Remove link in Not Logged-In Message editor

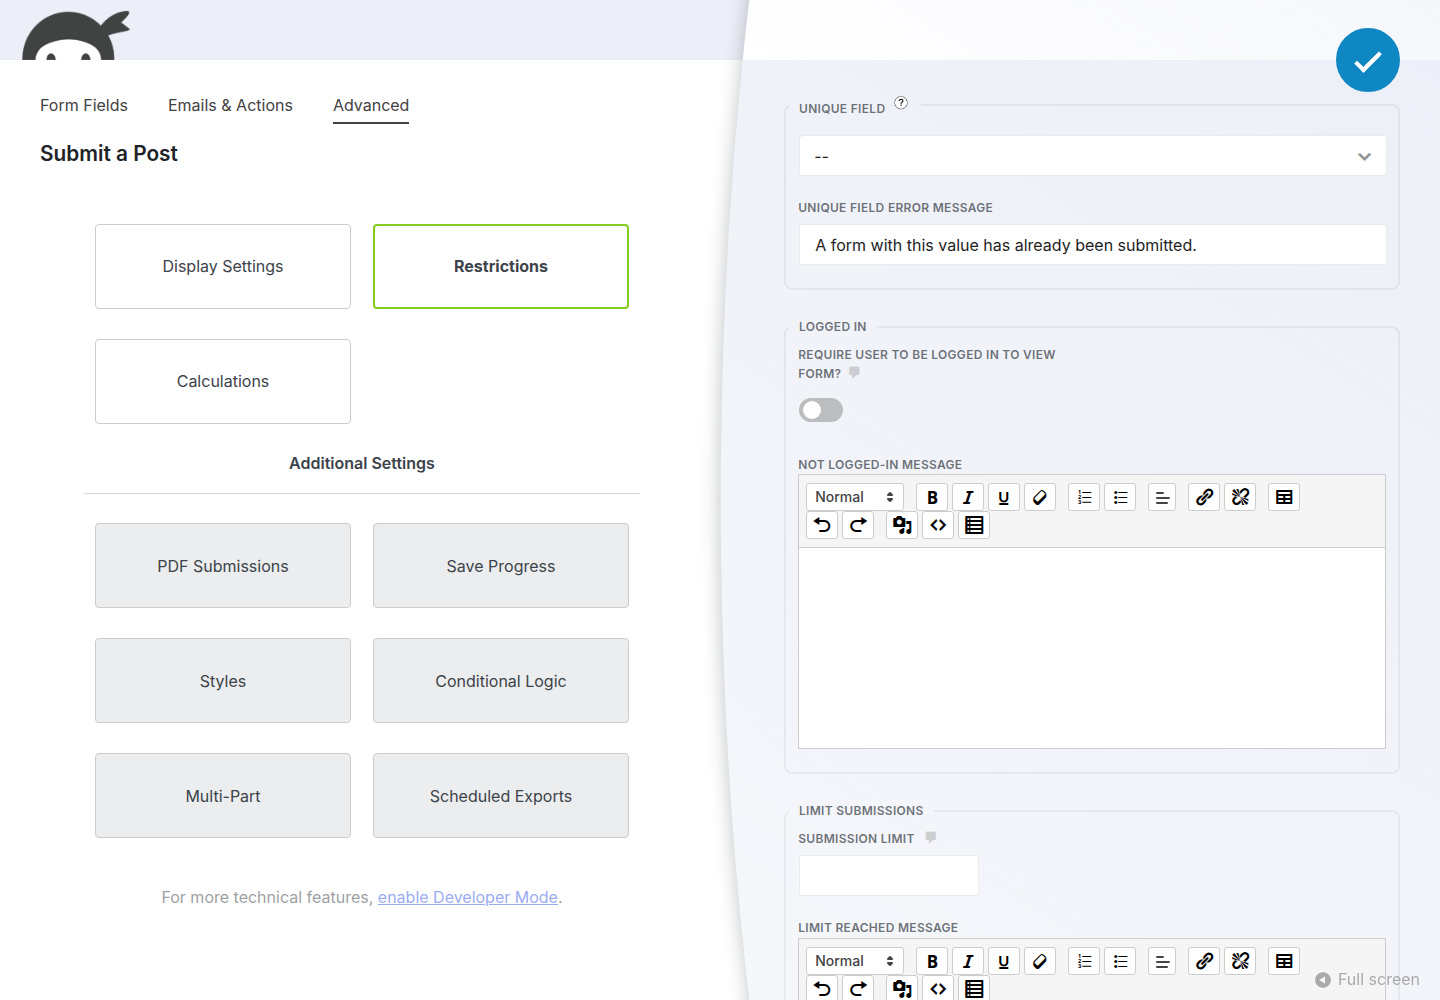[1240, 497]
